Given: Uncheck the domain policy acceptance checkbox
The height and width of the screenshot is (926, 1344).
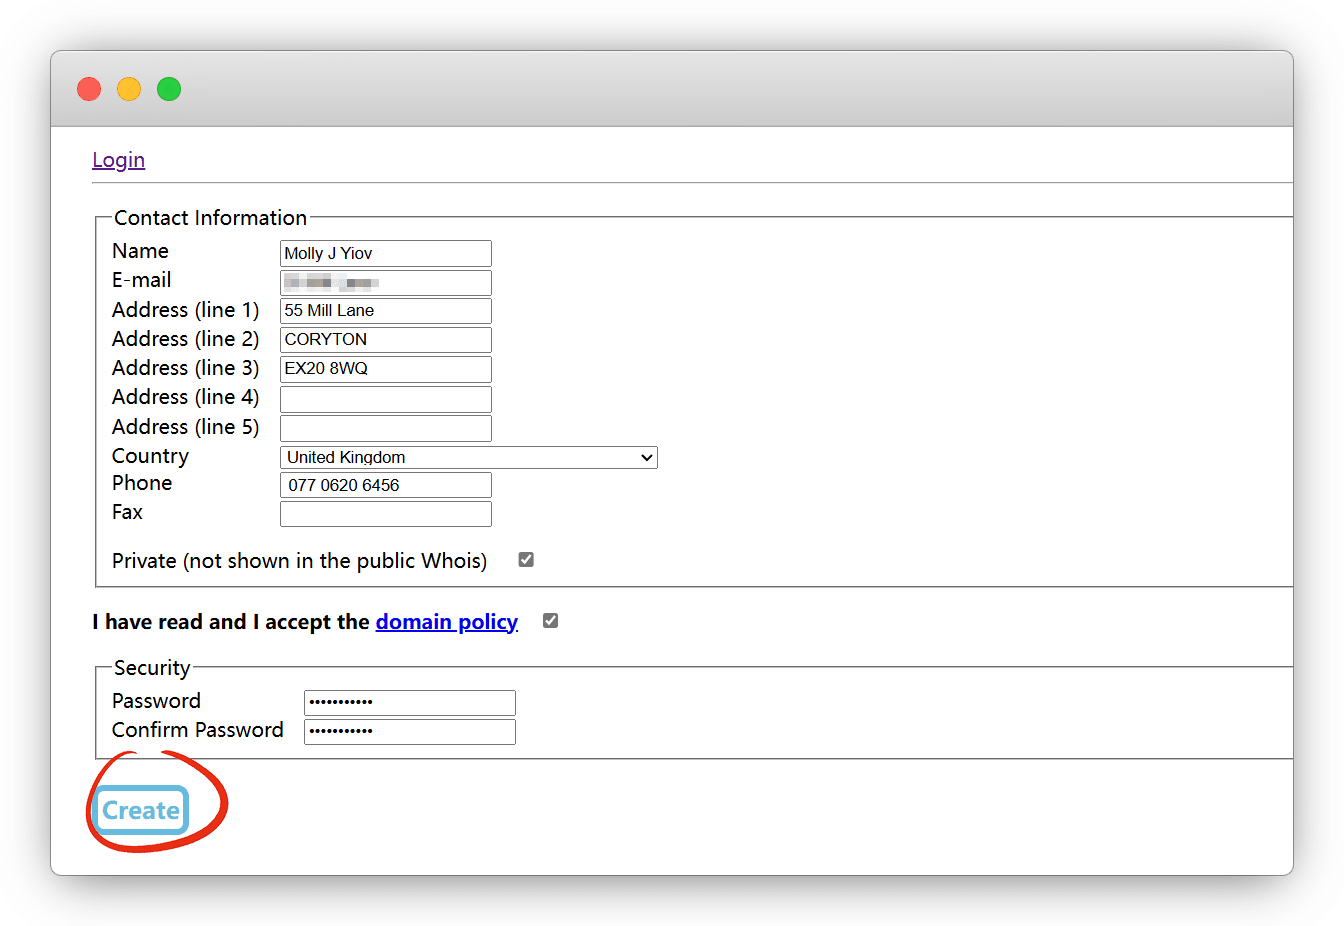Looking at the screenshot, I should (550, 621).
